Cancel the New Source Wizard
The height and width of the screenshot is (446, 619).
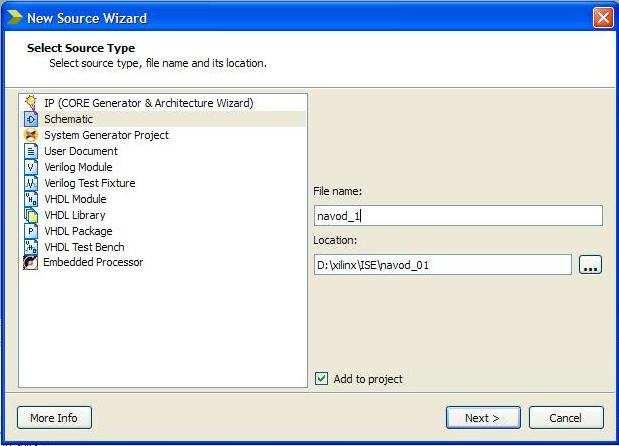tap(566, 418)
